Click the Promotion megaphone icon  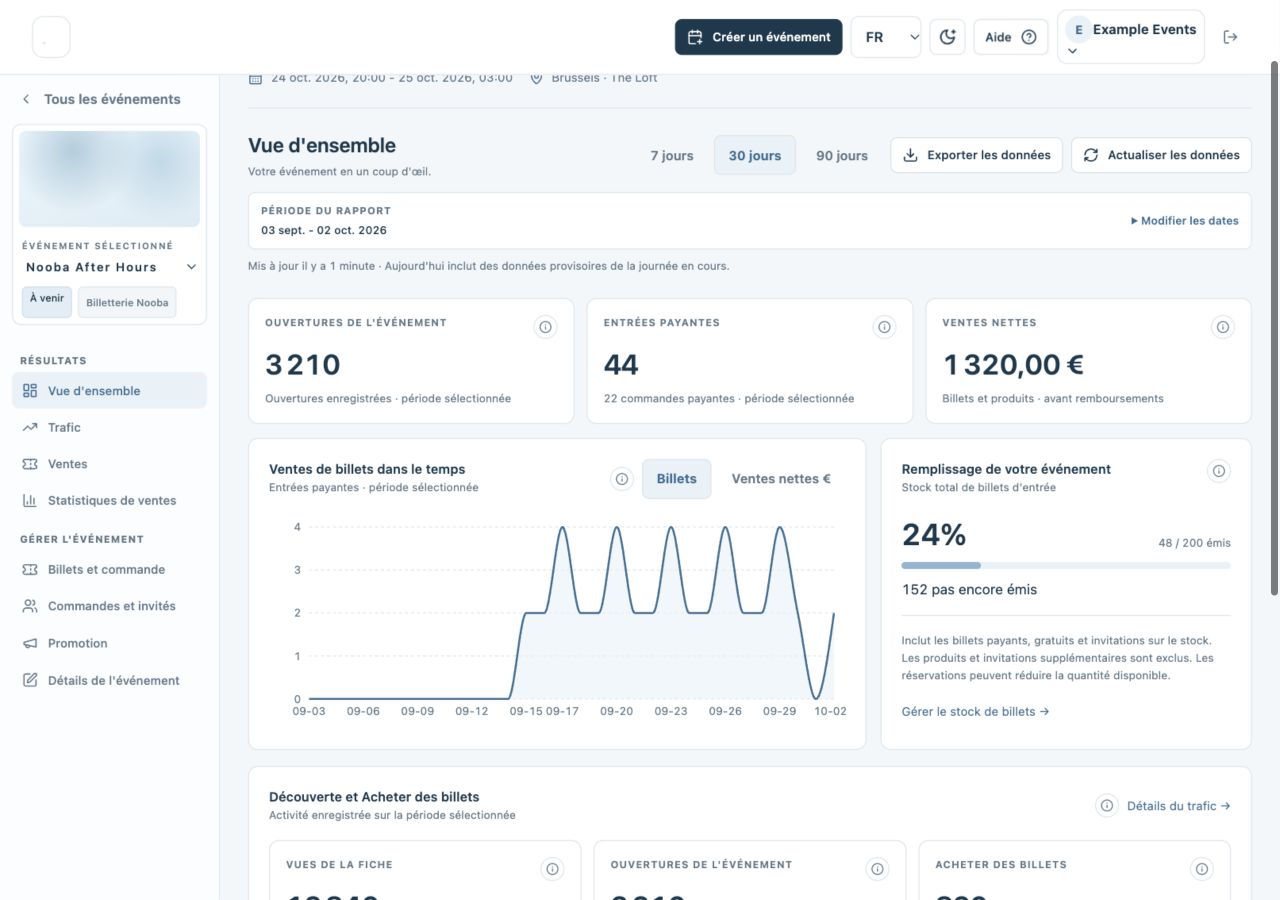coord(30,644)
